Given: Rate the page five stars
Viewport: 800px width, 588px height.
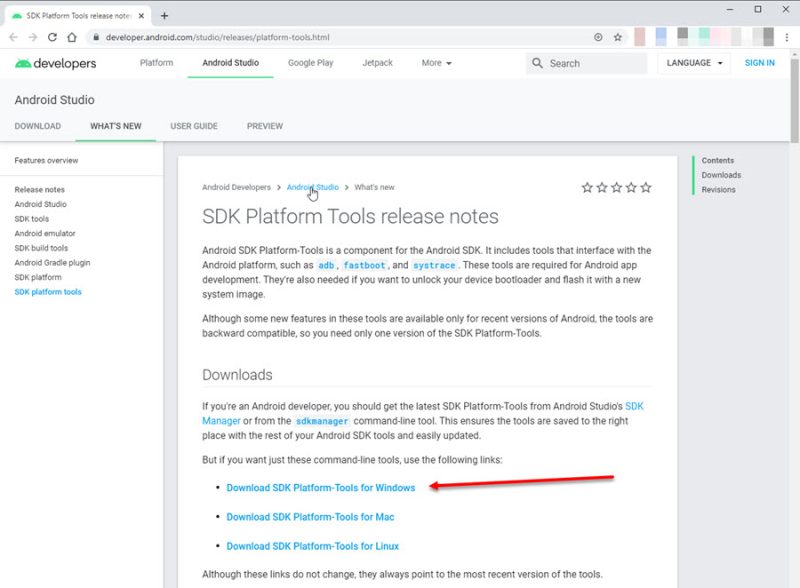Looking at the screenshot, I should pyautogui.click(x=646, y=187).
